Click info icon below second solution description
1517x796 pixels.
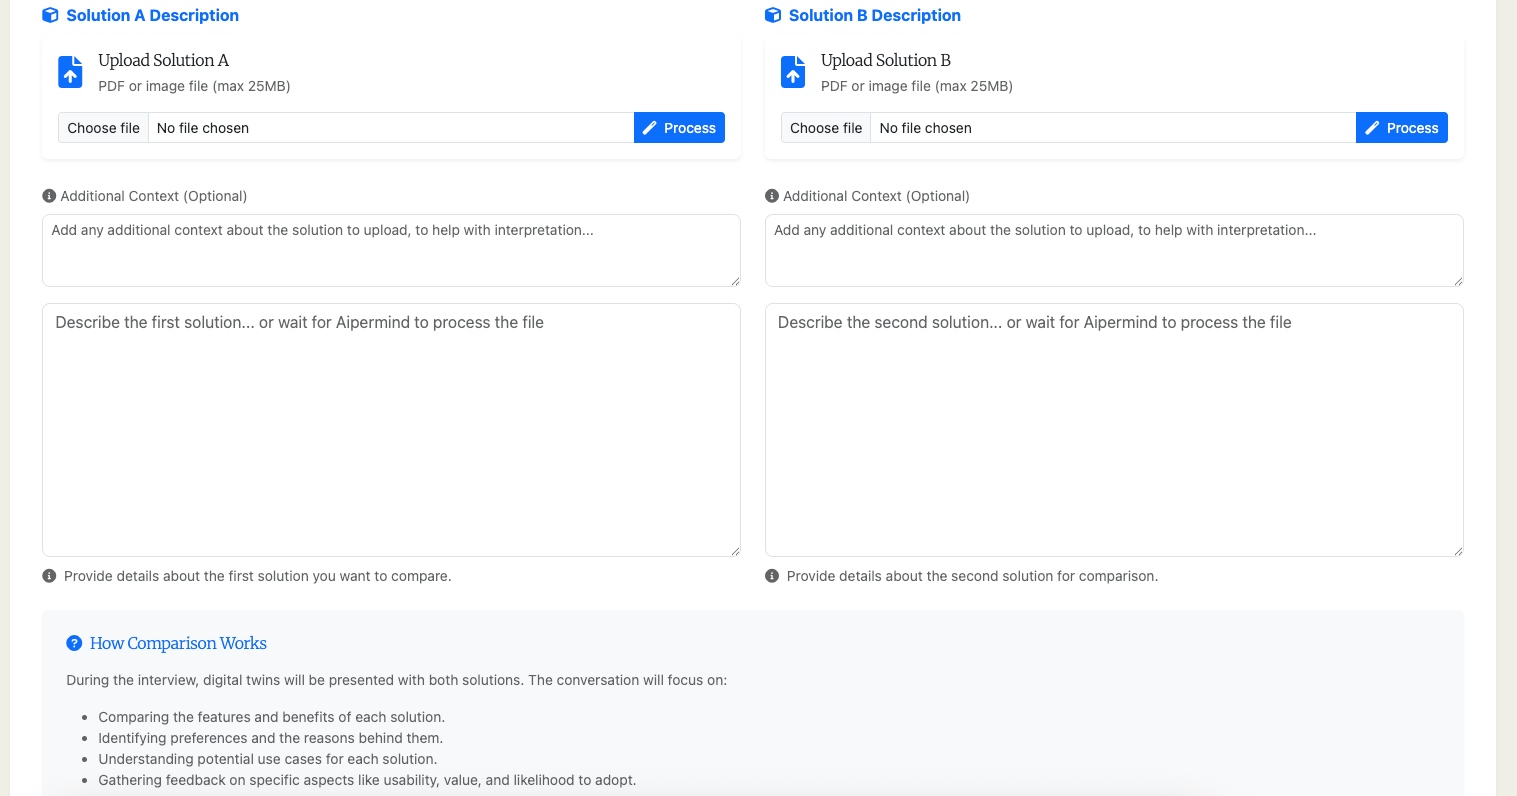click(x=771, y=576)
